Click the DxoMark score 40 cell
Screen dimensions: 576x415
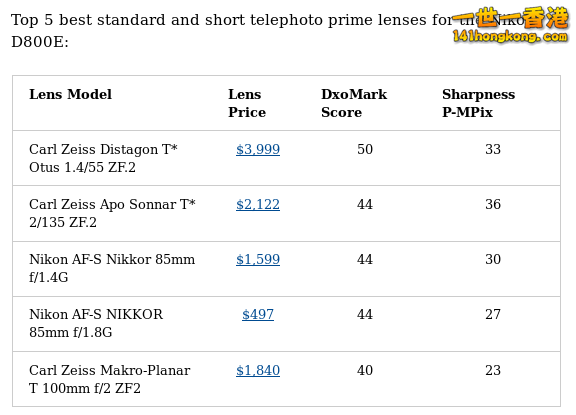tap(365, 371)
